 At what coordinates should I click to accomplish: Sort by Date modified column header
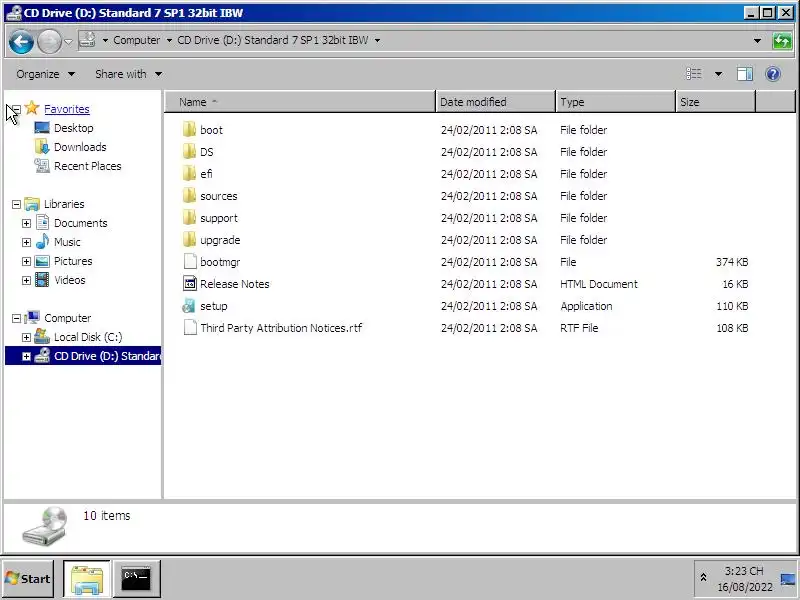point(495,102)
